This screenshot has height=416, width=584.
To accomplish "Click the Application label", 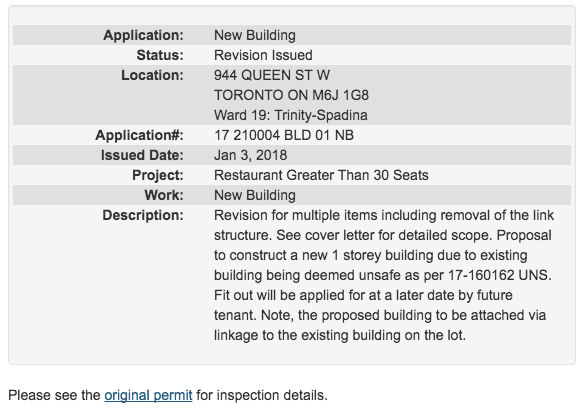I will [143, 35].
